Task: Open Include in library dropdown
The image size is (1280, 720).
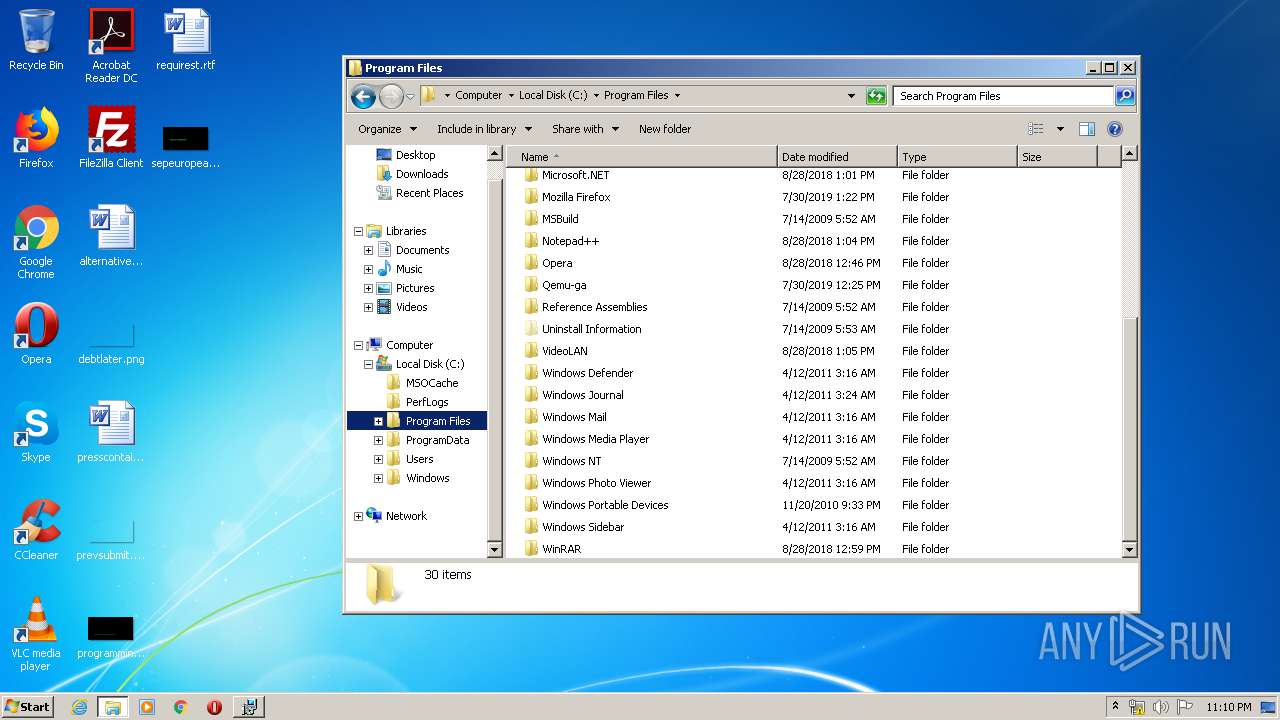Action: [x=483, y=129]
